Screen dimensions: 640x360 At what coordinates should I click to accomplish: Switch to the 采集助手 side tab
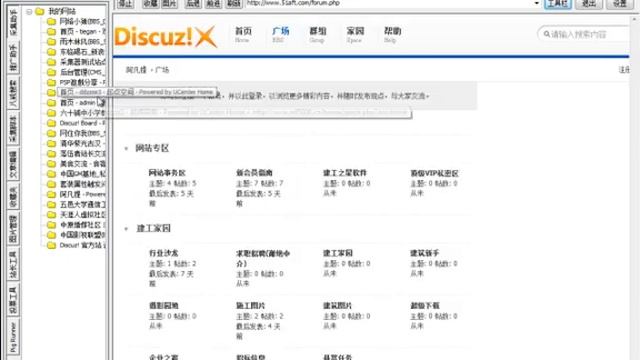click(x=13, y=22)
